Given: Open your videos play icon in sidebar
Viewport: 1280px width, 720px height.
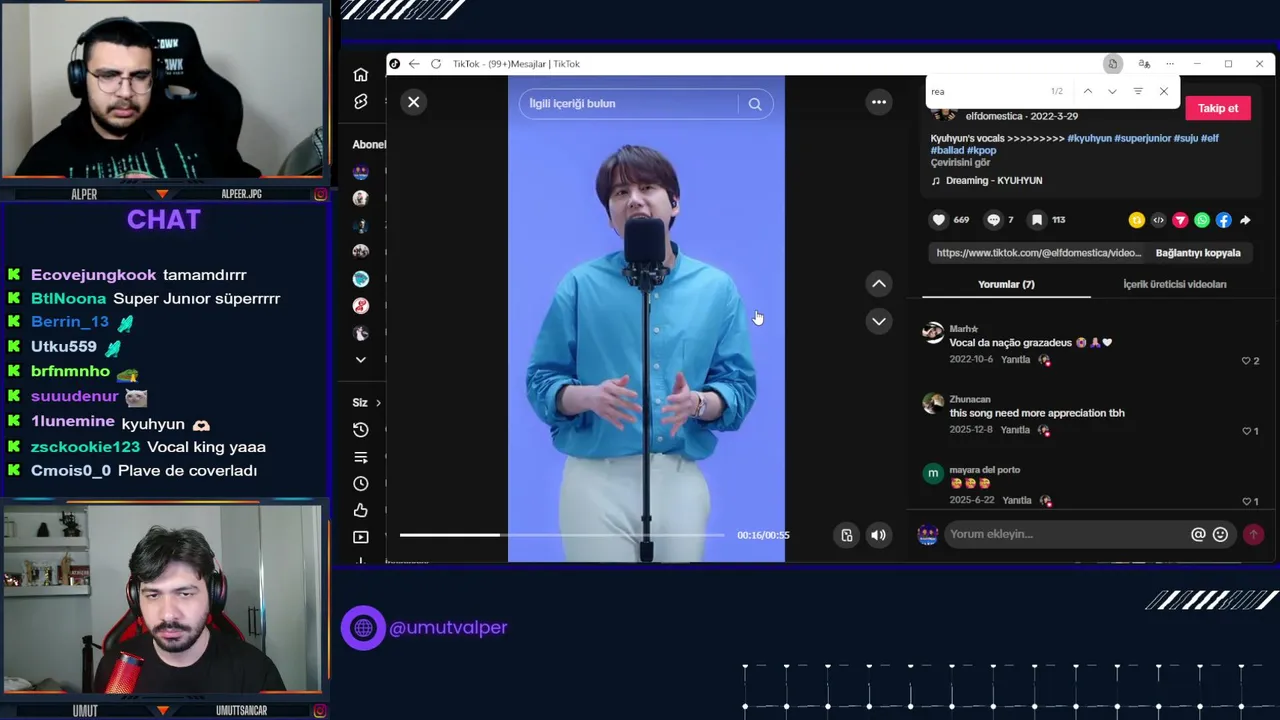Looking at the screenshot, I should click(x=361, y=538).
